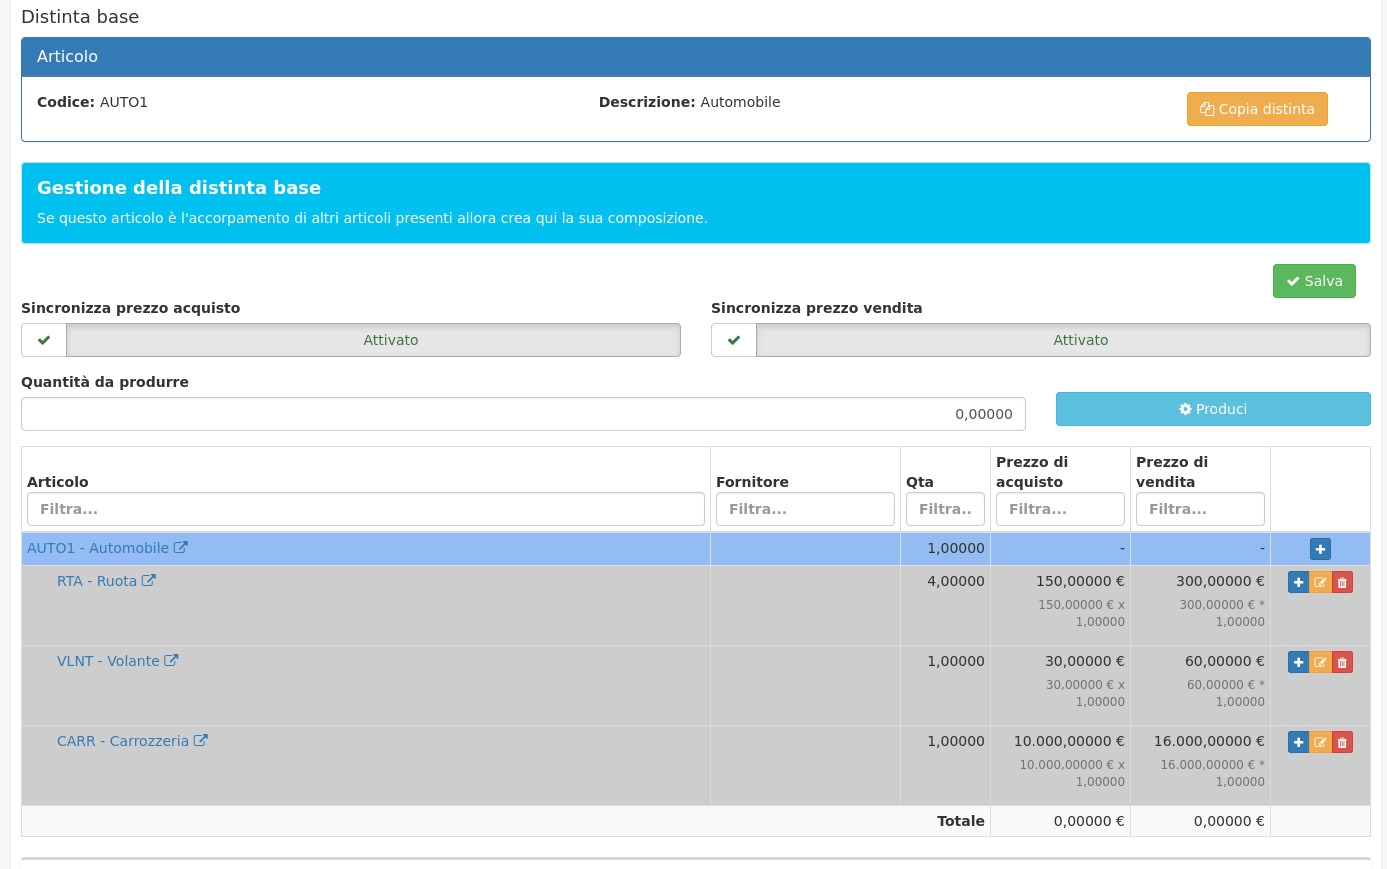Delete the VLNT Volante component
Viewport: 1387px width, 869px height.
point(1342,662)
